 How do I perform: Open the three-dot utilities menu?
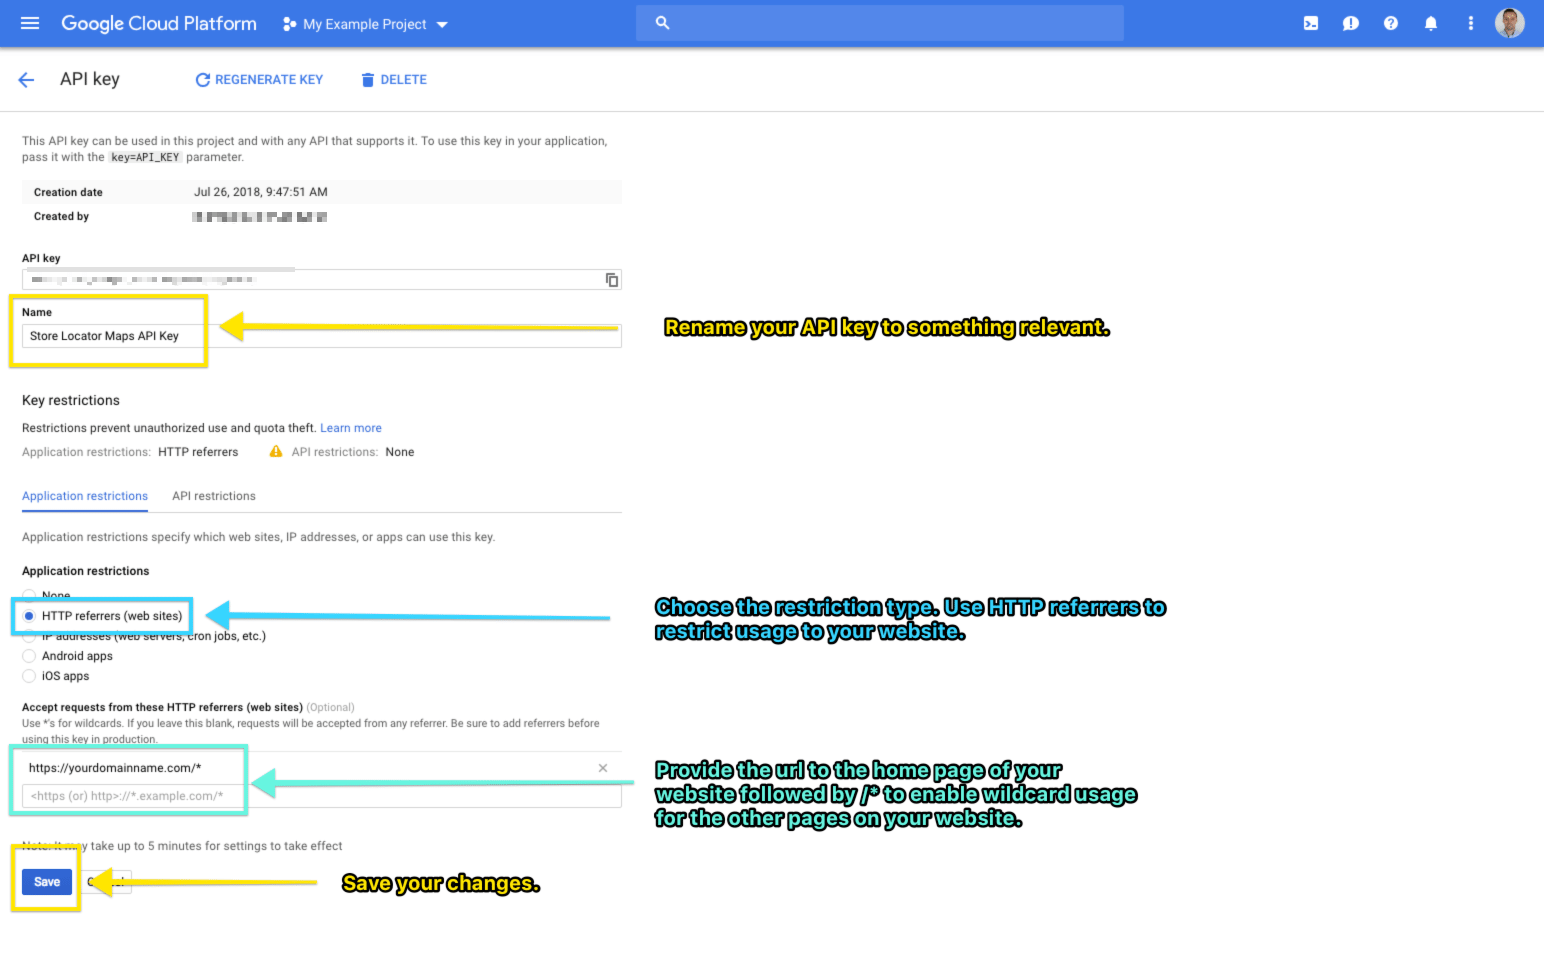pos(1470,22)
